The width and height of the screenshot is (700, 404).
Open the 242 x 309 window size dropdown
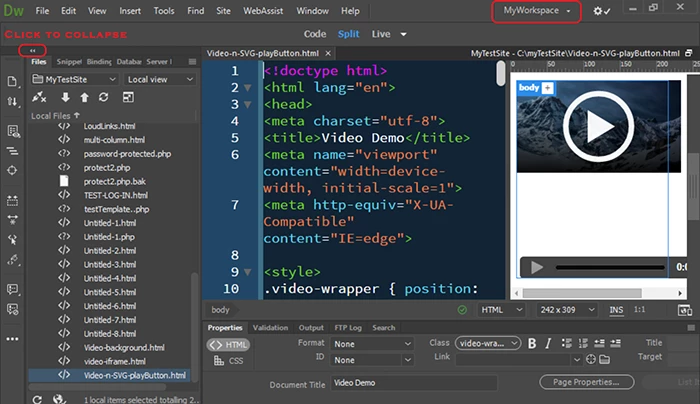pos(567,310)
